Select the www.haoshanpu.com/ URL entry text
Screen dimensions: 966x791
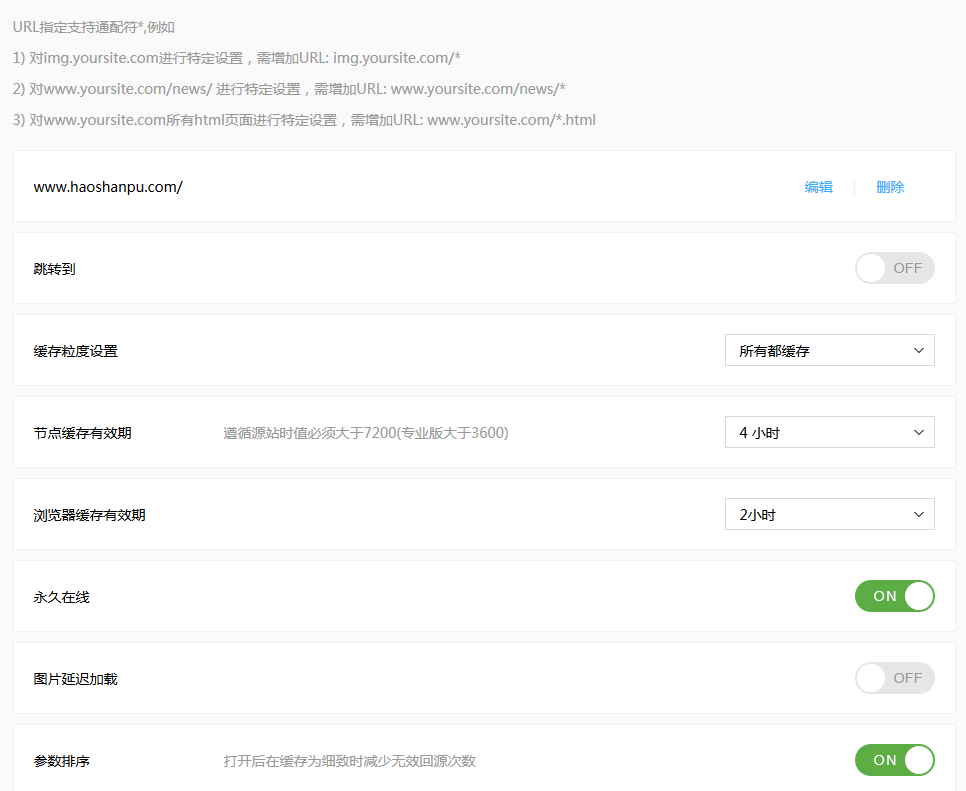pos(108,187)
